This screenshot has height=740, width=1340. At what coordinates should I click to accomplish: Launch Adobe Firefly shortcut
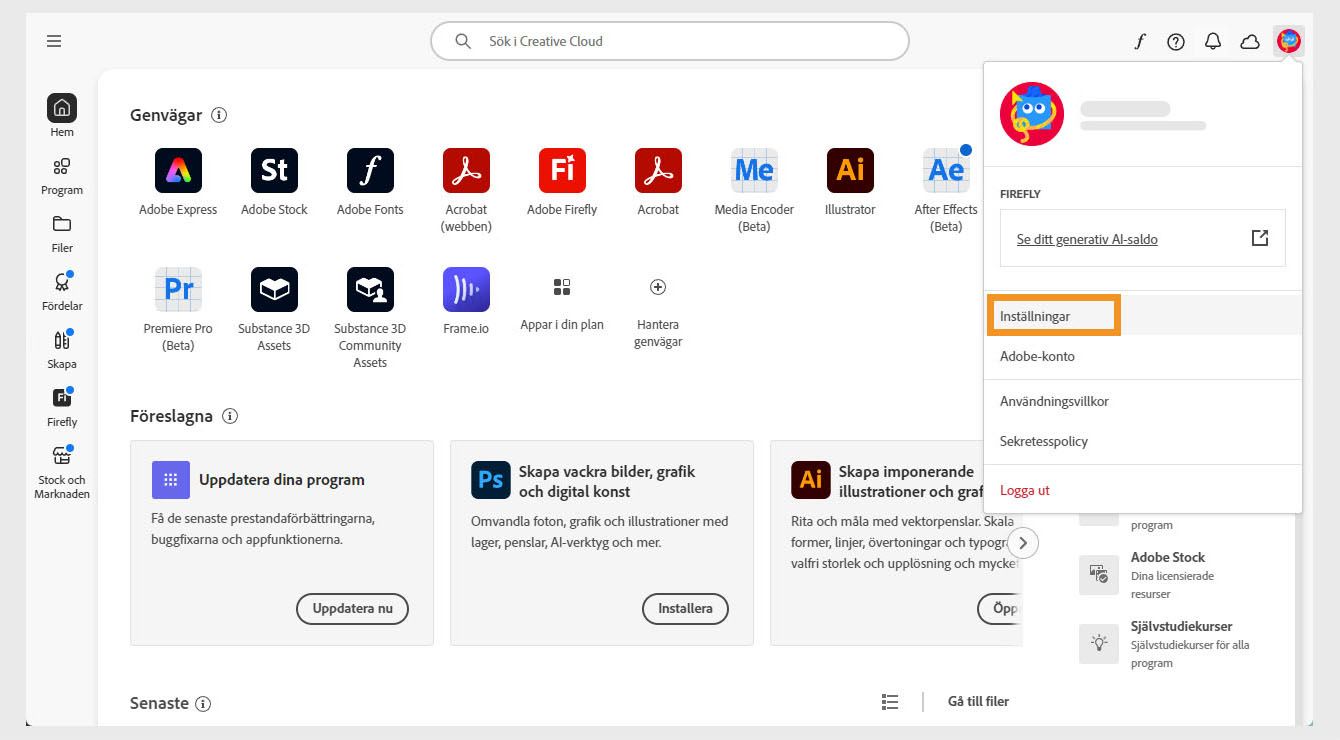[562, 171]
